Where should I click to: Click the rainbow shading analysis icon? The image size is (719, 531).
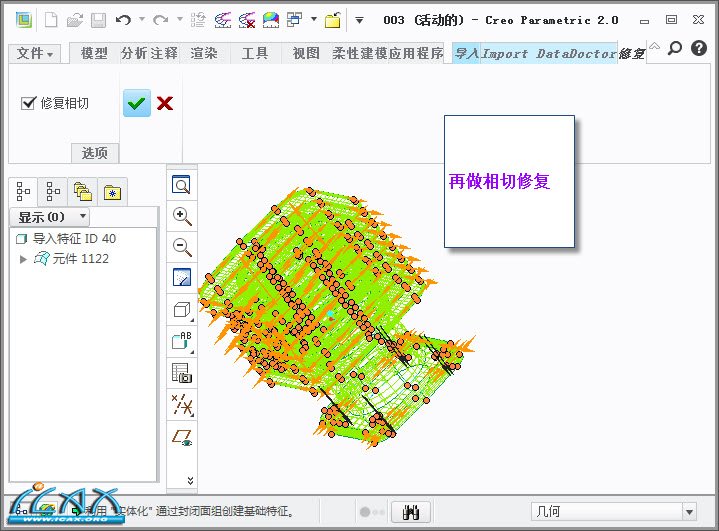(x=271, y=20)
